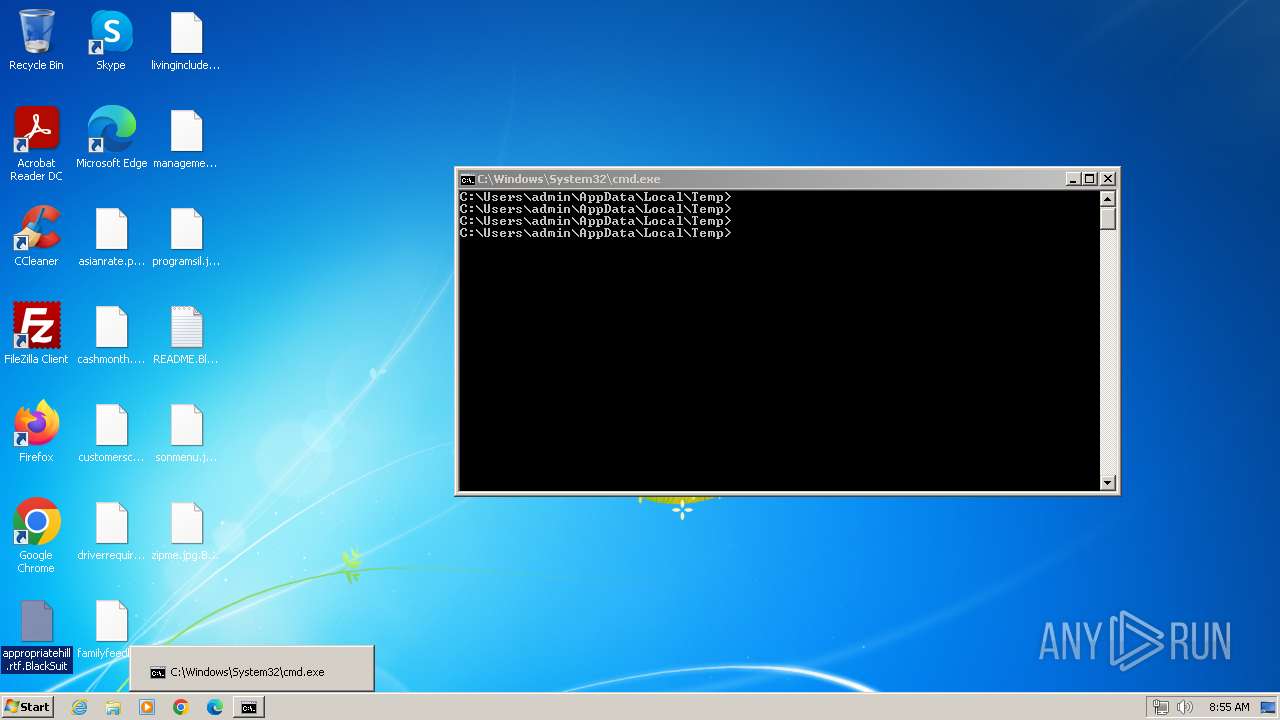Launch Google Chrome desktop shortcut
1280x720 pixels.
[x=36, y=536]
